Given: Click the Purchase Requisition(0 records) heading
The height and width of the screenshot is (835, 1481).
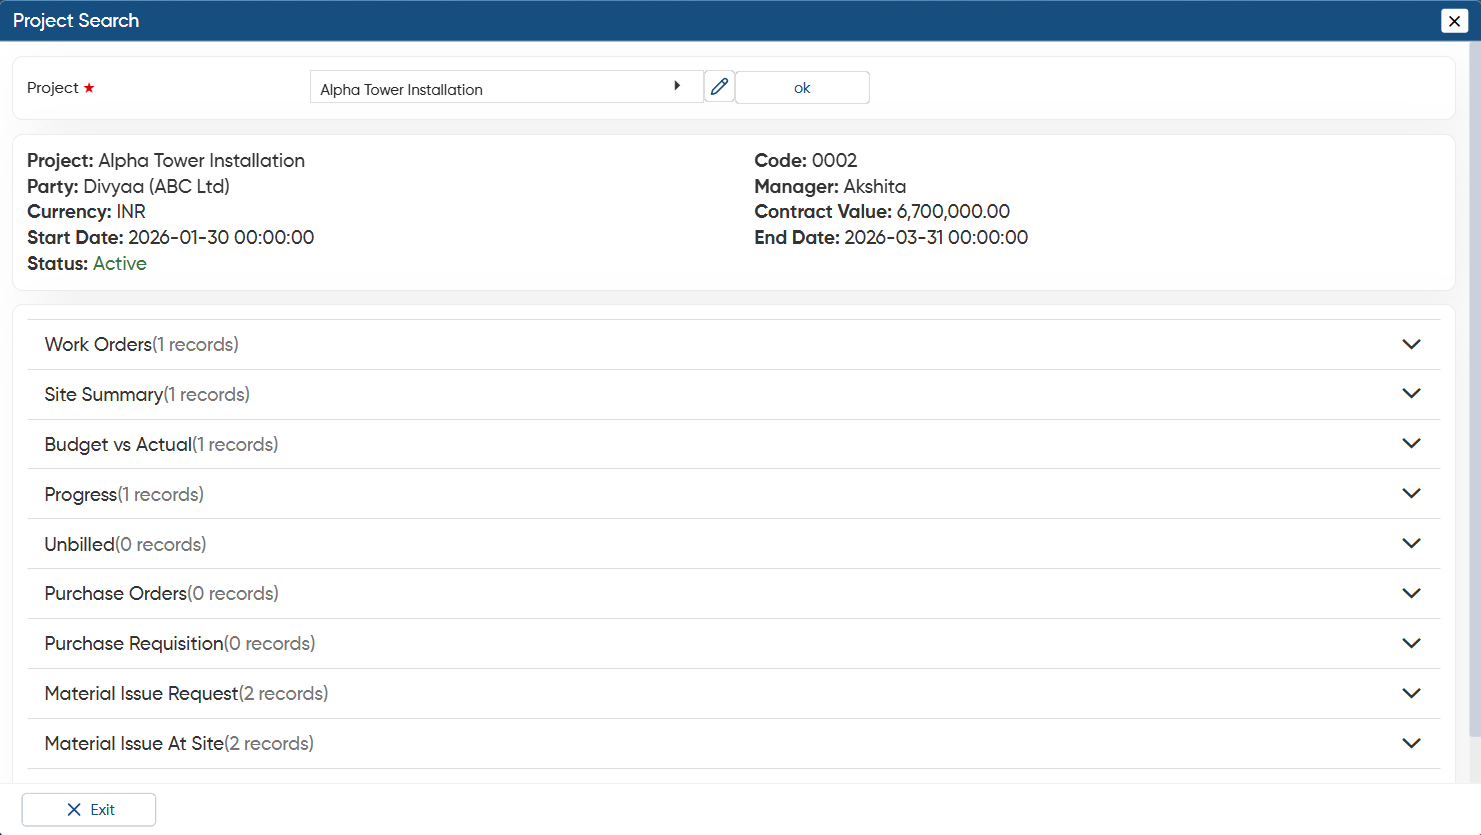Looking at the screenshot, I should (x=180, y=643).
